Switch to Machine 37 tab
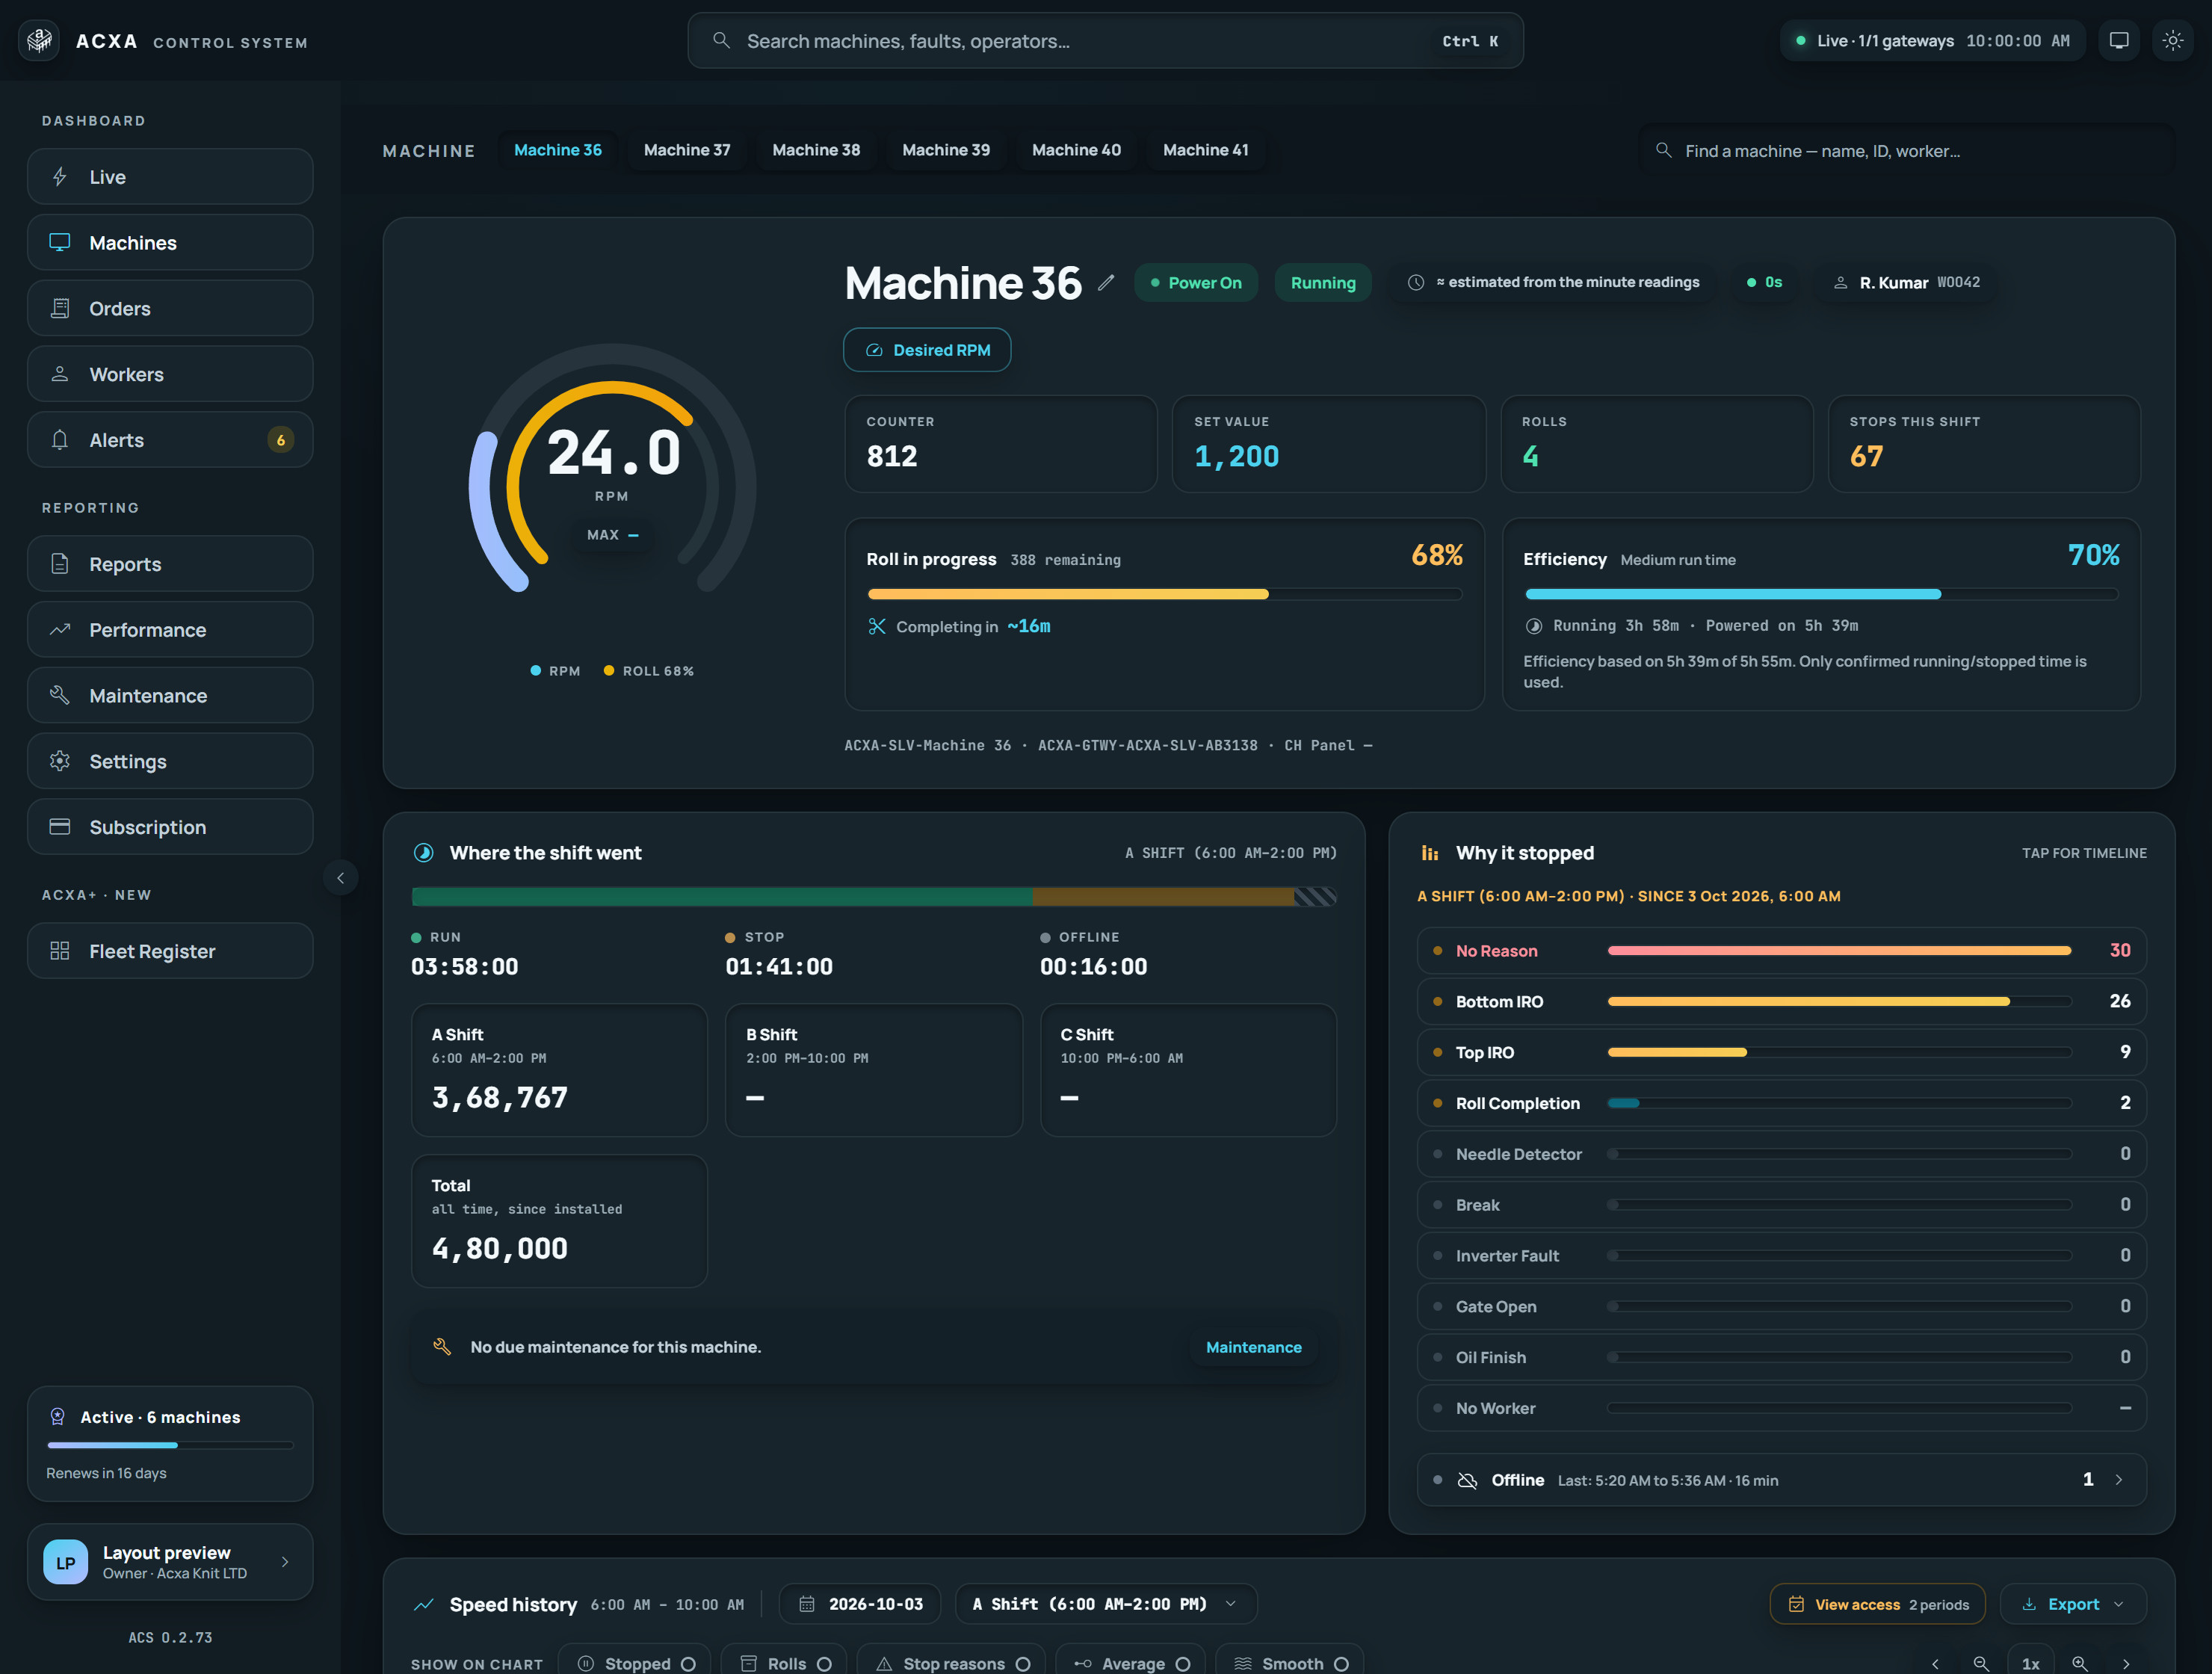 click(x=687, y=150)
